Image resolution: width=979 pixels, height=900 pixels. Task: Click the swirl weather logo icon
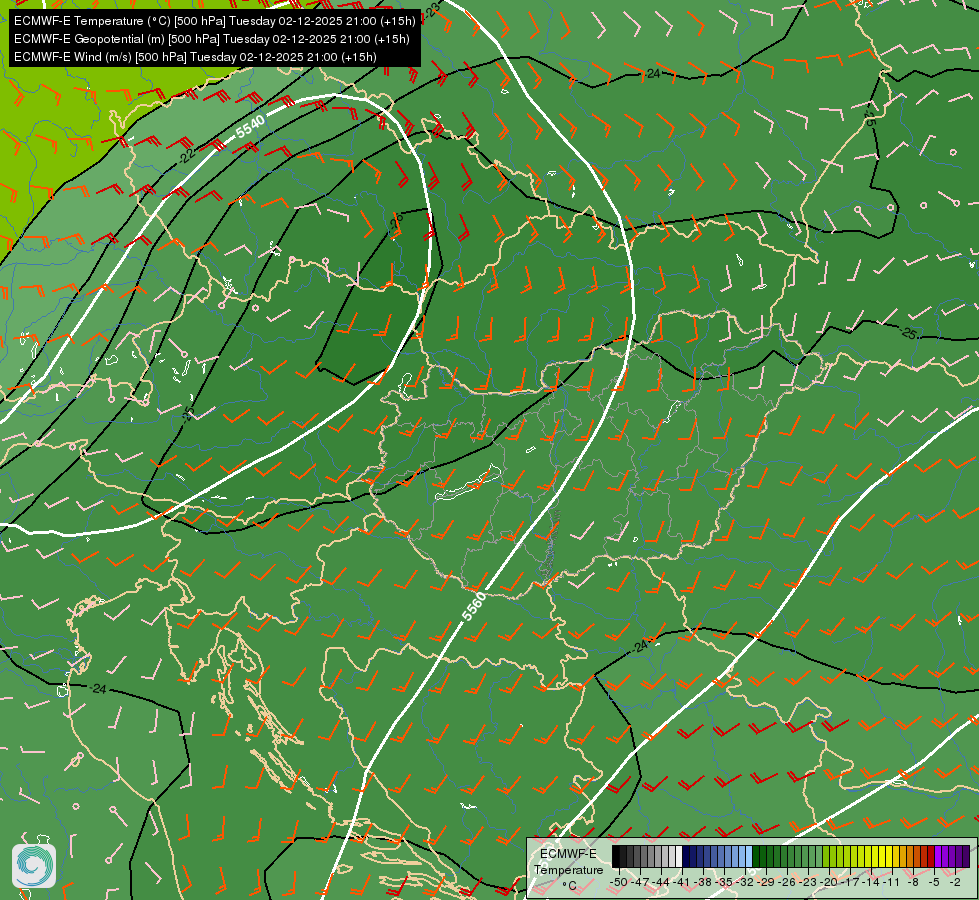click(x=34, y=865)
